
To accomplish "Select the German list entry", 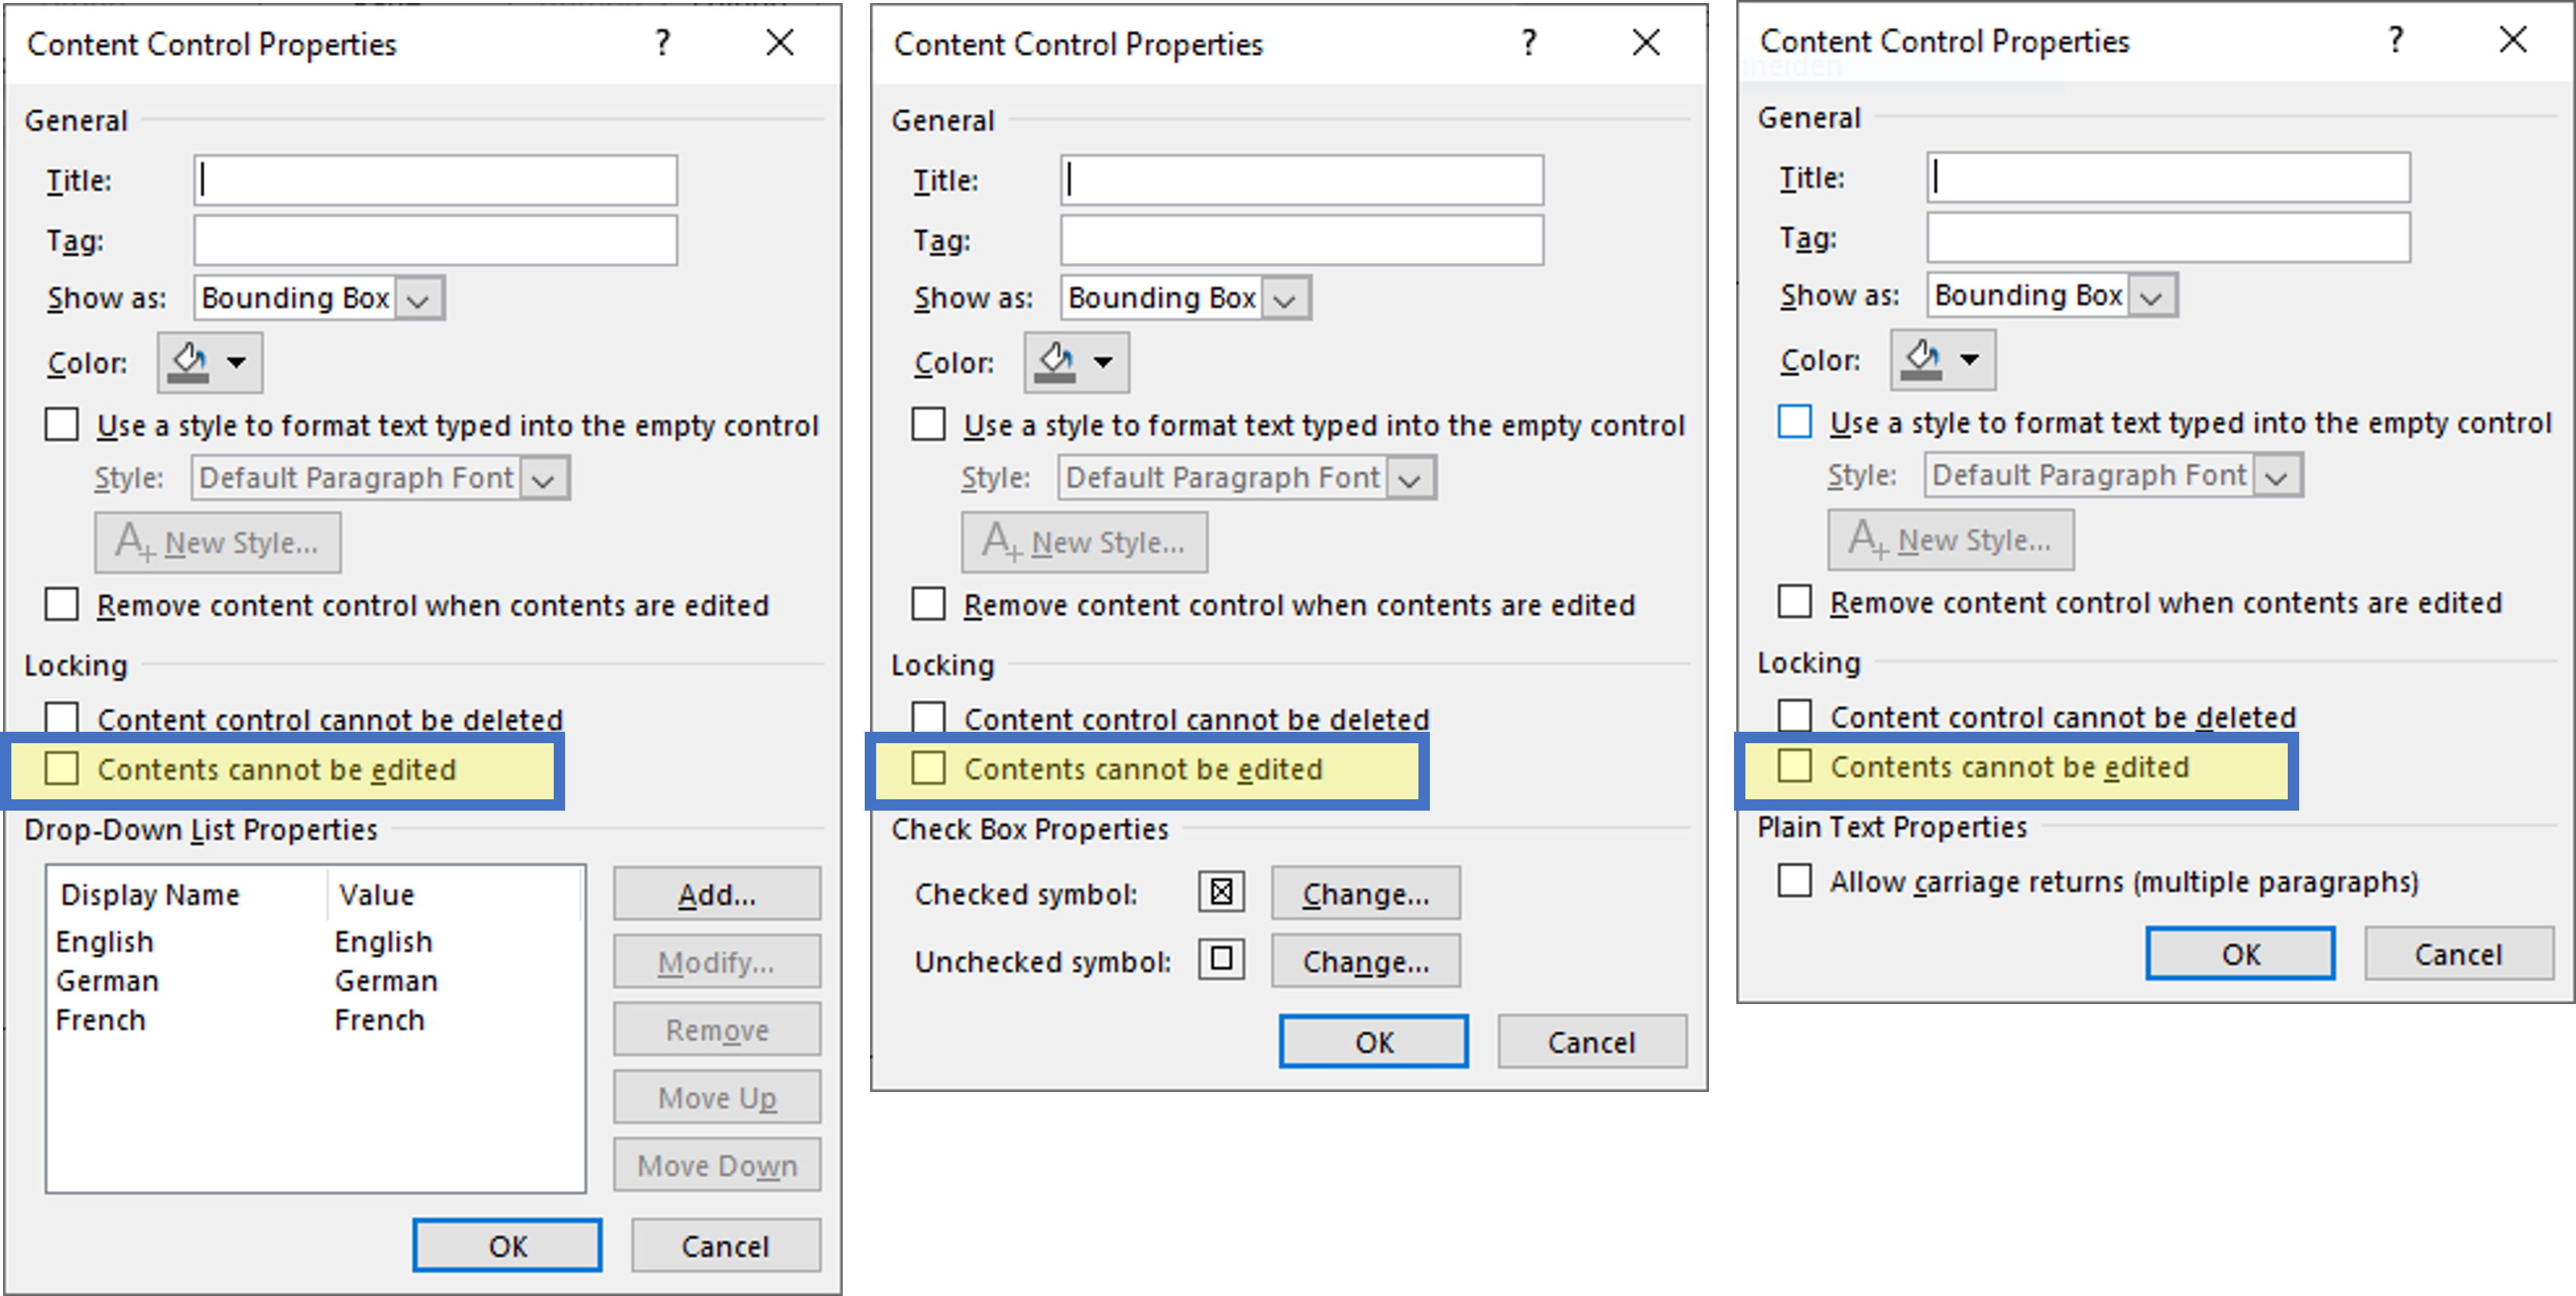I will [x=314, y=980].
